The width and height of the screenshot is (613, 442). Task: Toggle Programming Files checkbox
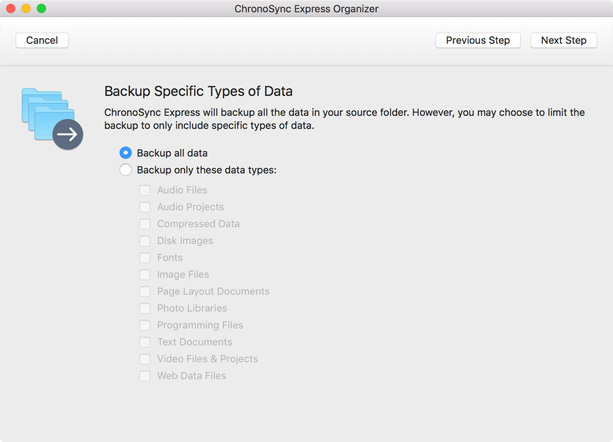(x=145, y=325)
